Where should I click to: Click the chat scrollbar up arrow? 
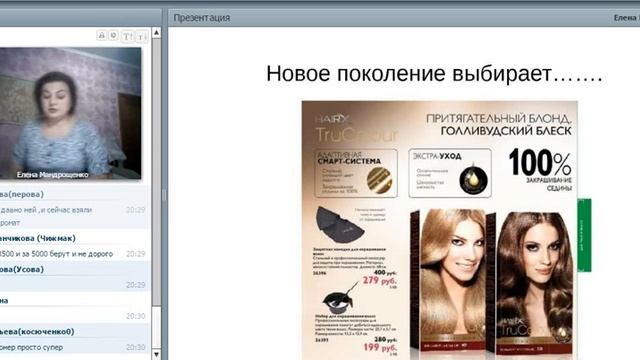click(156, 32)
